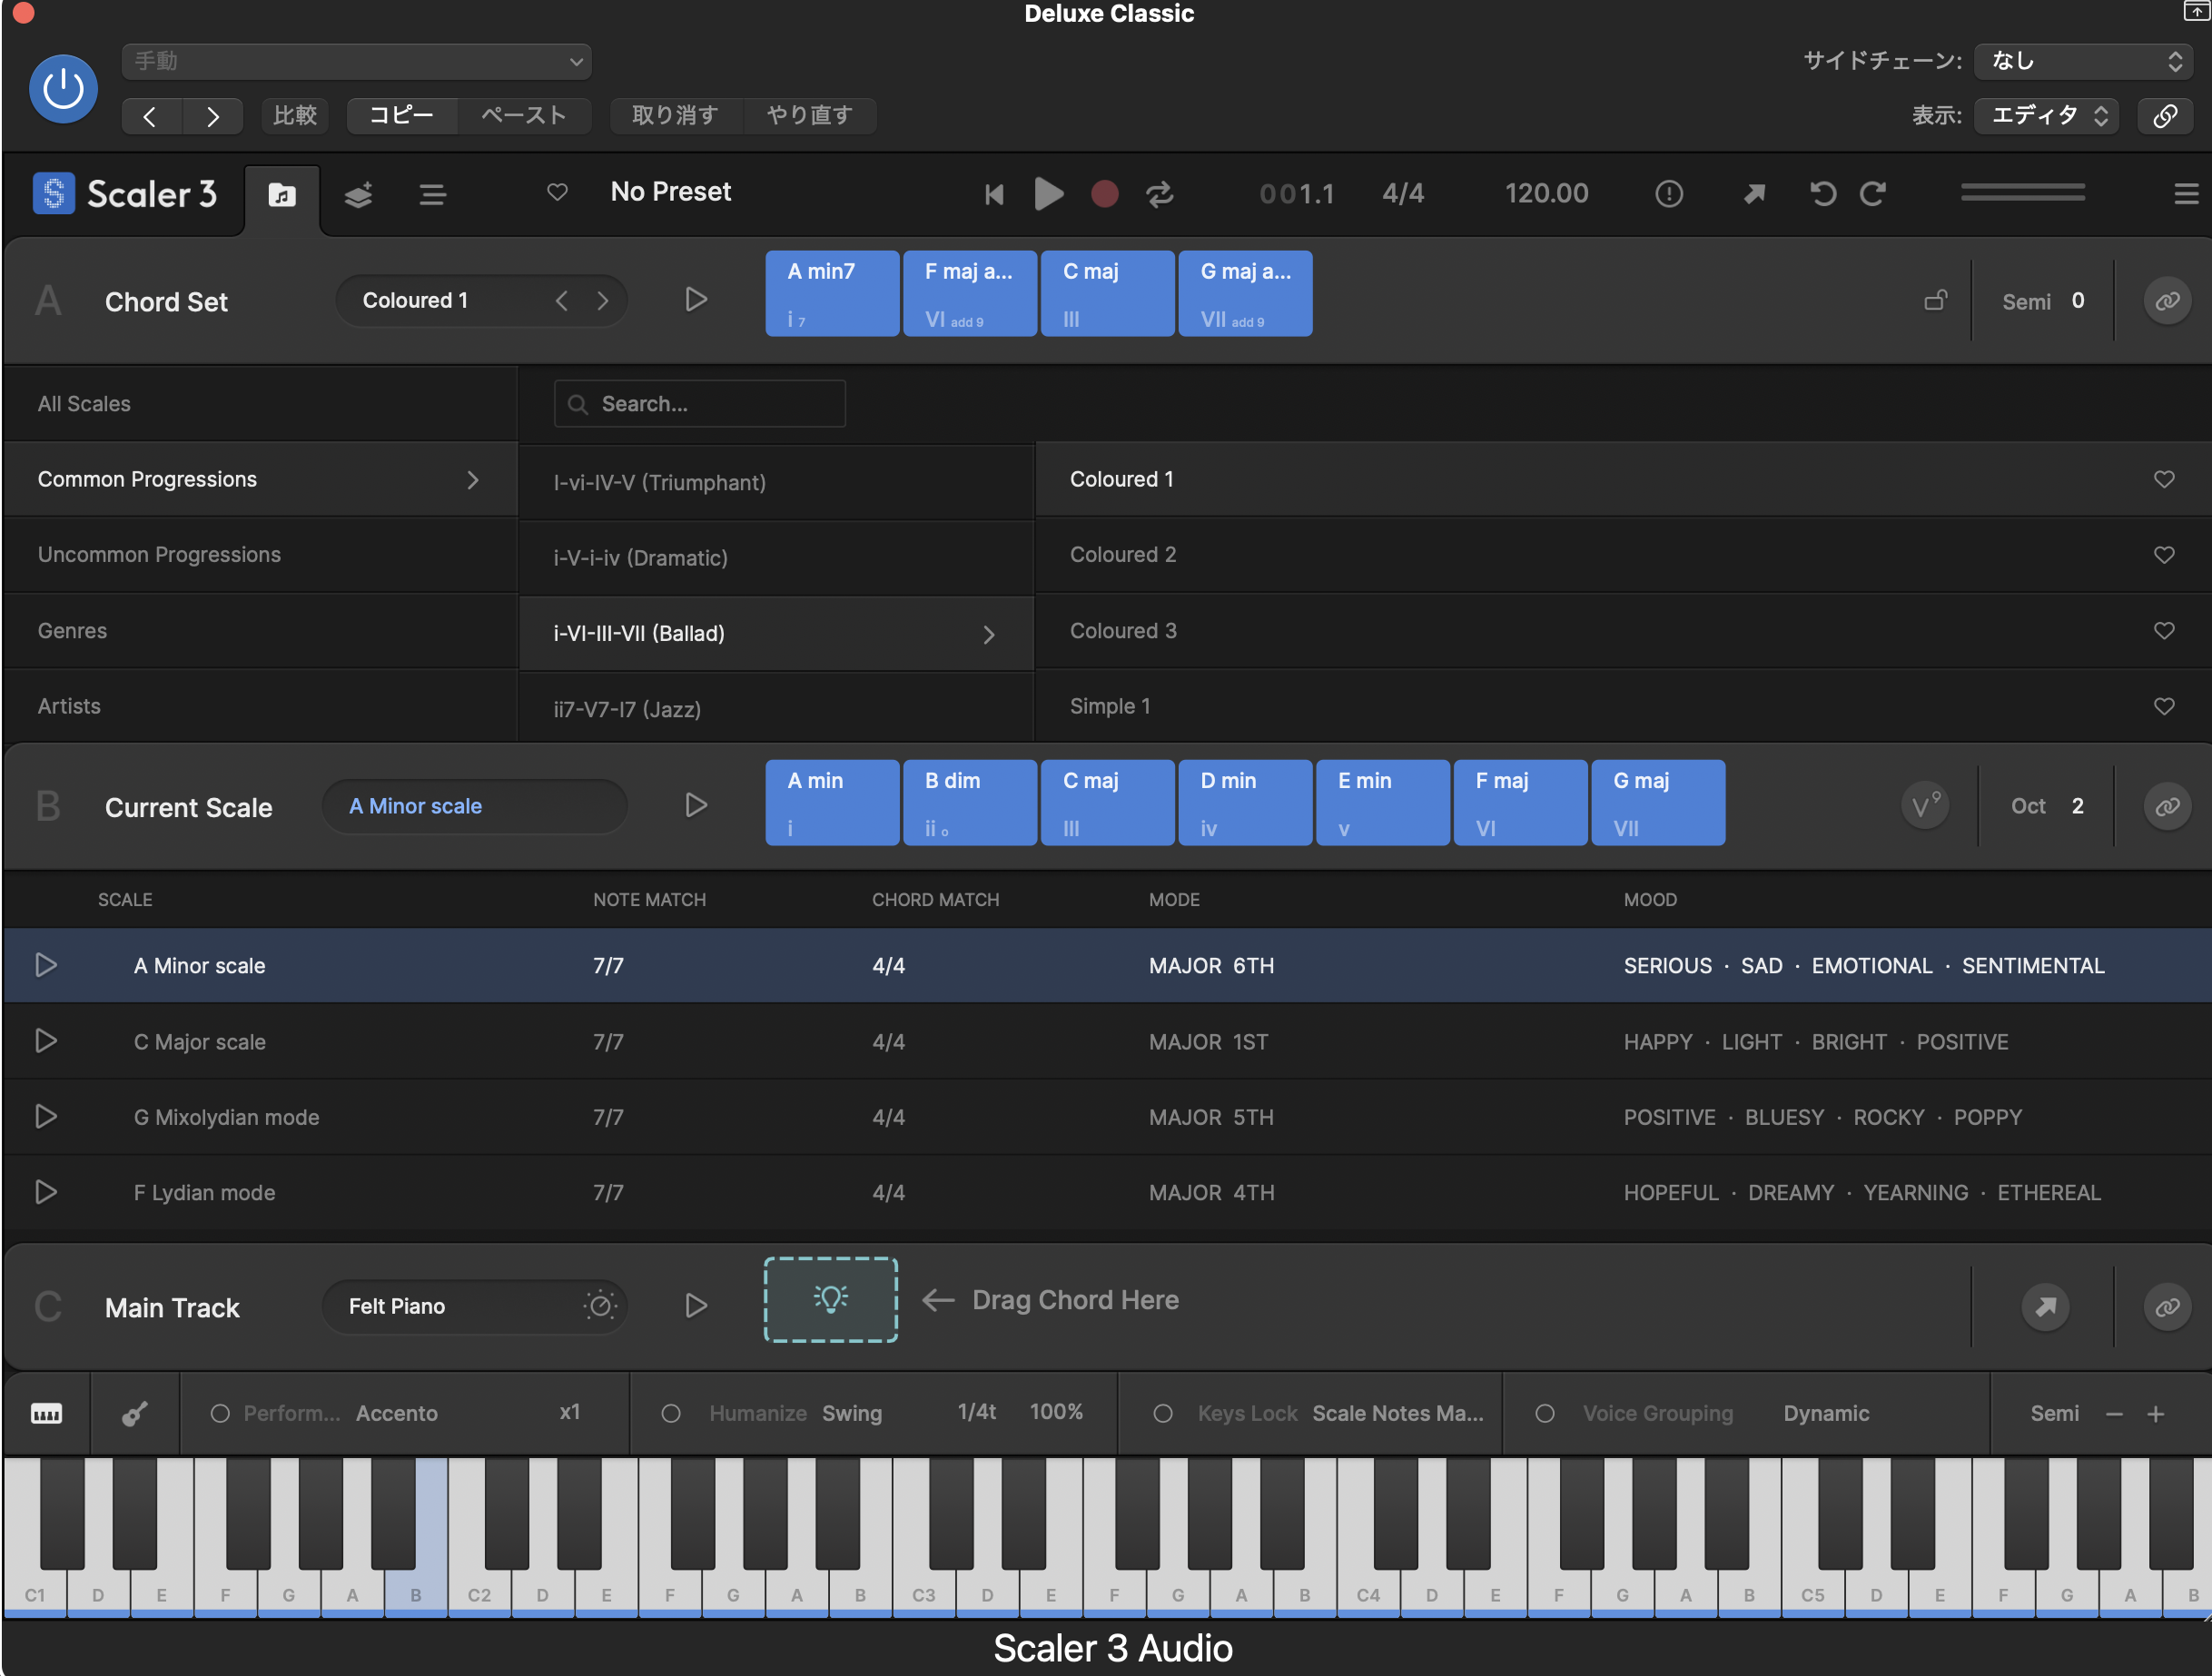Select the Genres category
Viewport: 2212px width, 1676px height.
point(260,631)
